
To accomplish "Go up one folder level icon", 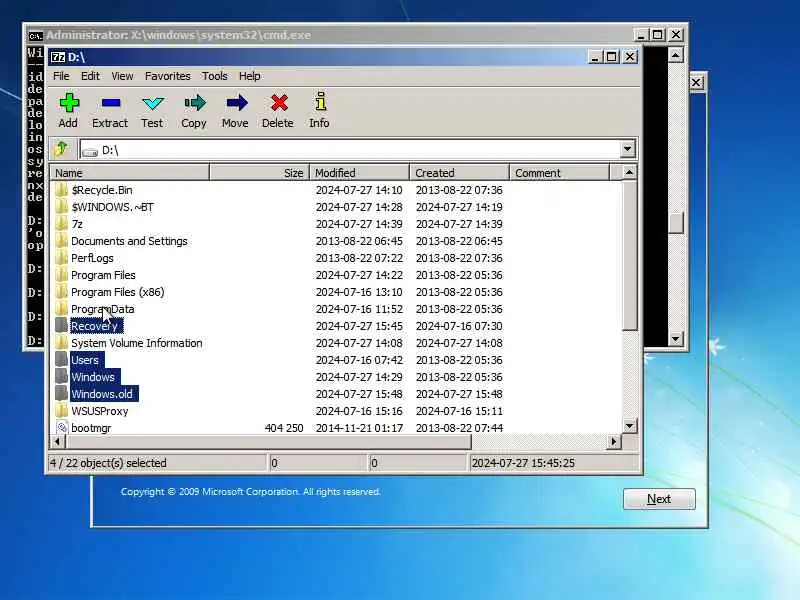I will pyautogui.click(x=62, y=149).
